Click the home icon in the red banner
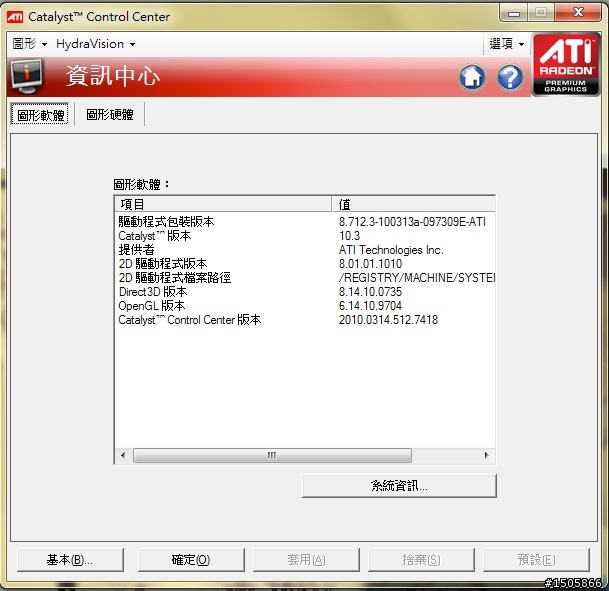Screen dimensions: 609x591 (x=472, y=77)
